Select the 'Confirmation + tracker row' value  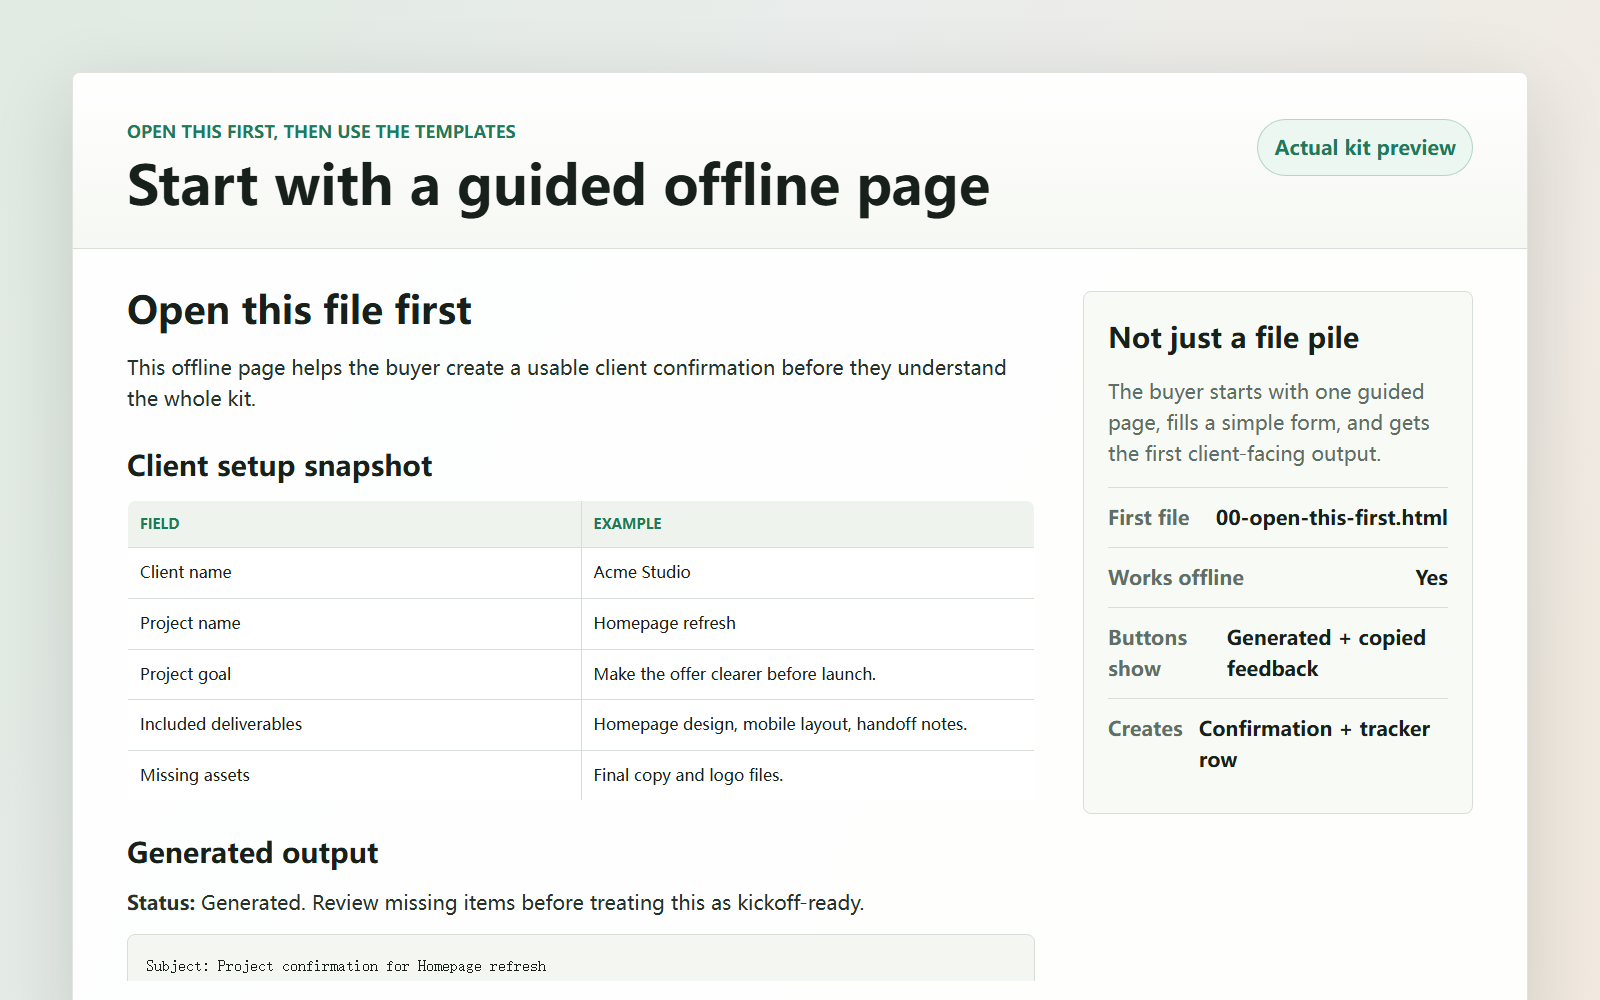tap(1314, 744)
